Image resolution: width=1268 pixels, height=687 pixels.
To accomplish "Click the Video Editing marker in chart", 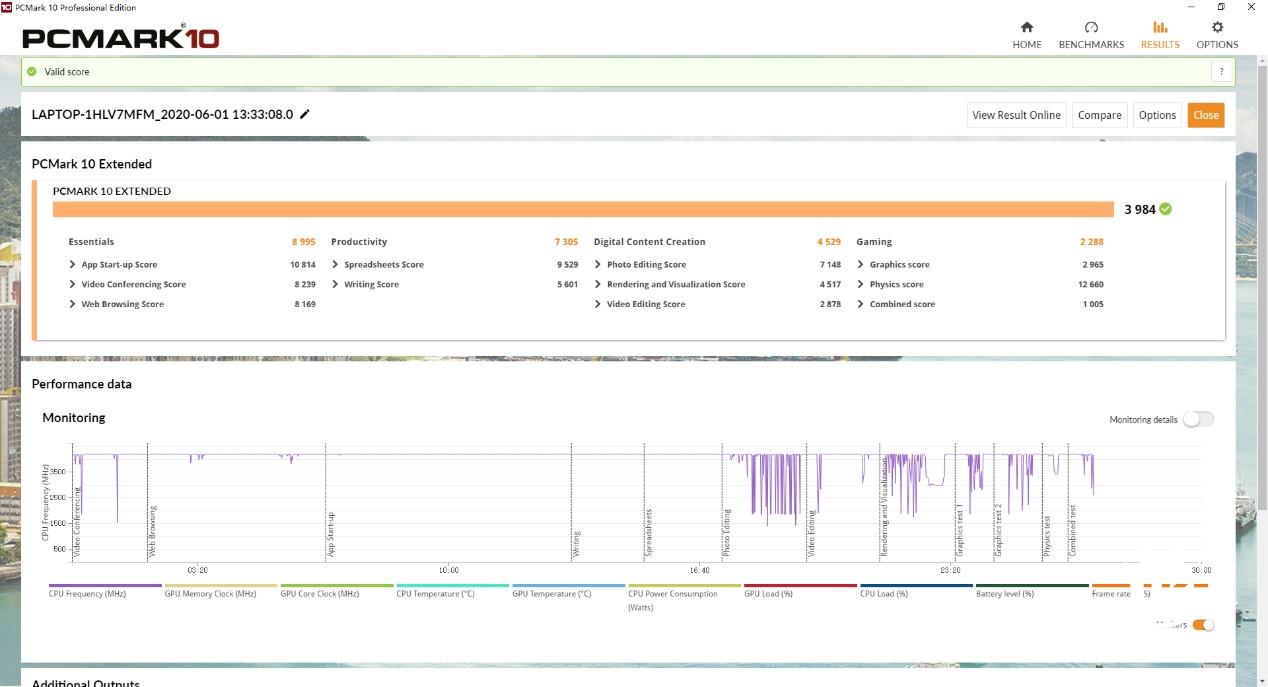I will [812, 533].
